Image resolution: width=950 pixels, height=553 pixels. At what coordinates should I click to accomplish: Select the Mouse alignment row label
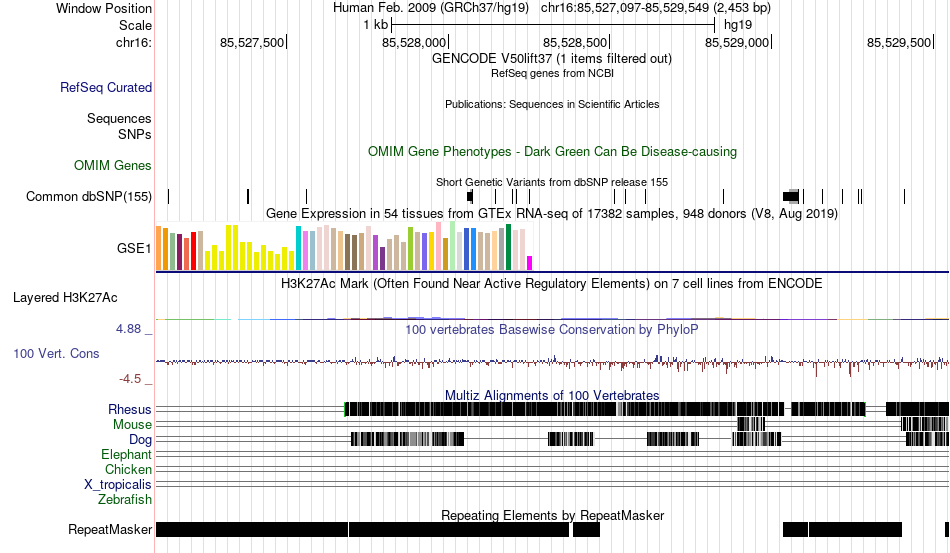(x=132, y=425)
